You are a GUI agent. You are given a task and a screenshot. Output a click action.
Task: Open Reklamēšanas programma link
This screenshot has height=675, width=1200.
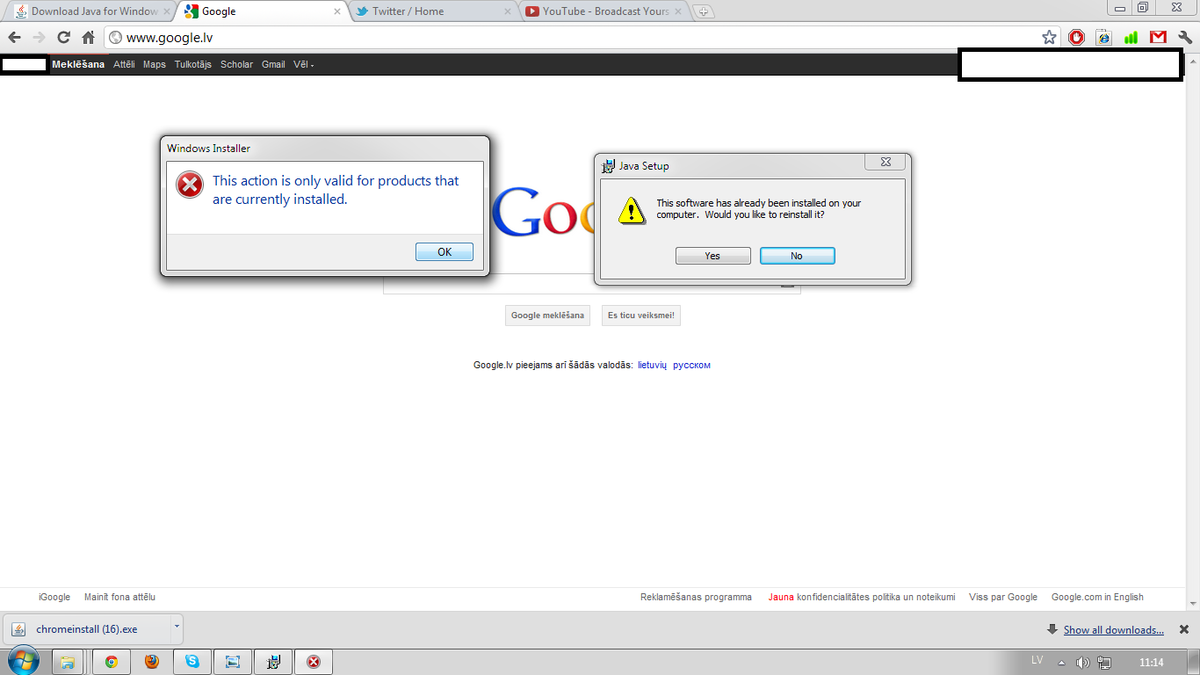tap(696, 597)
